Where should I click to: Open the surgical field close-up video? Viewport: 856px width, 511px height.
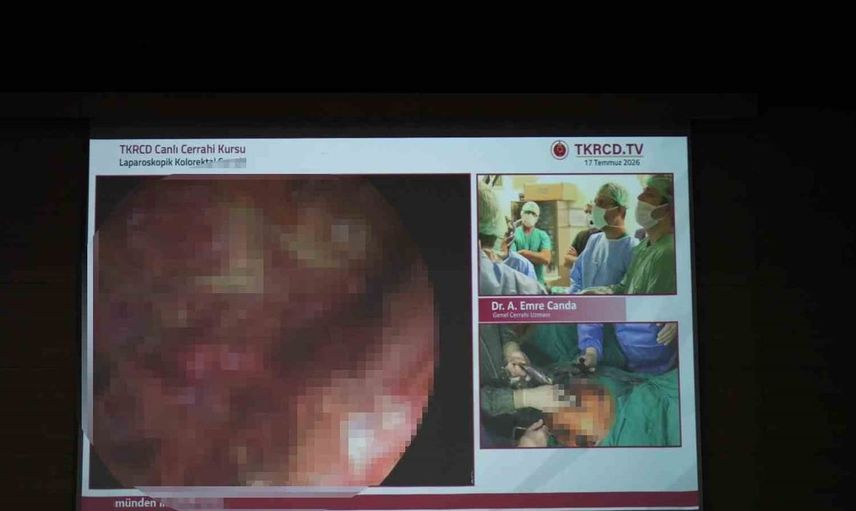point(580,385)
